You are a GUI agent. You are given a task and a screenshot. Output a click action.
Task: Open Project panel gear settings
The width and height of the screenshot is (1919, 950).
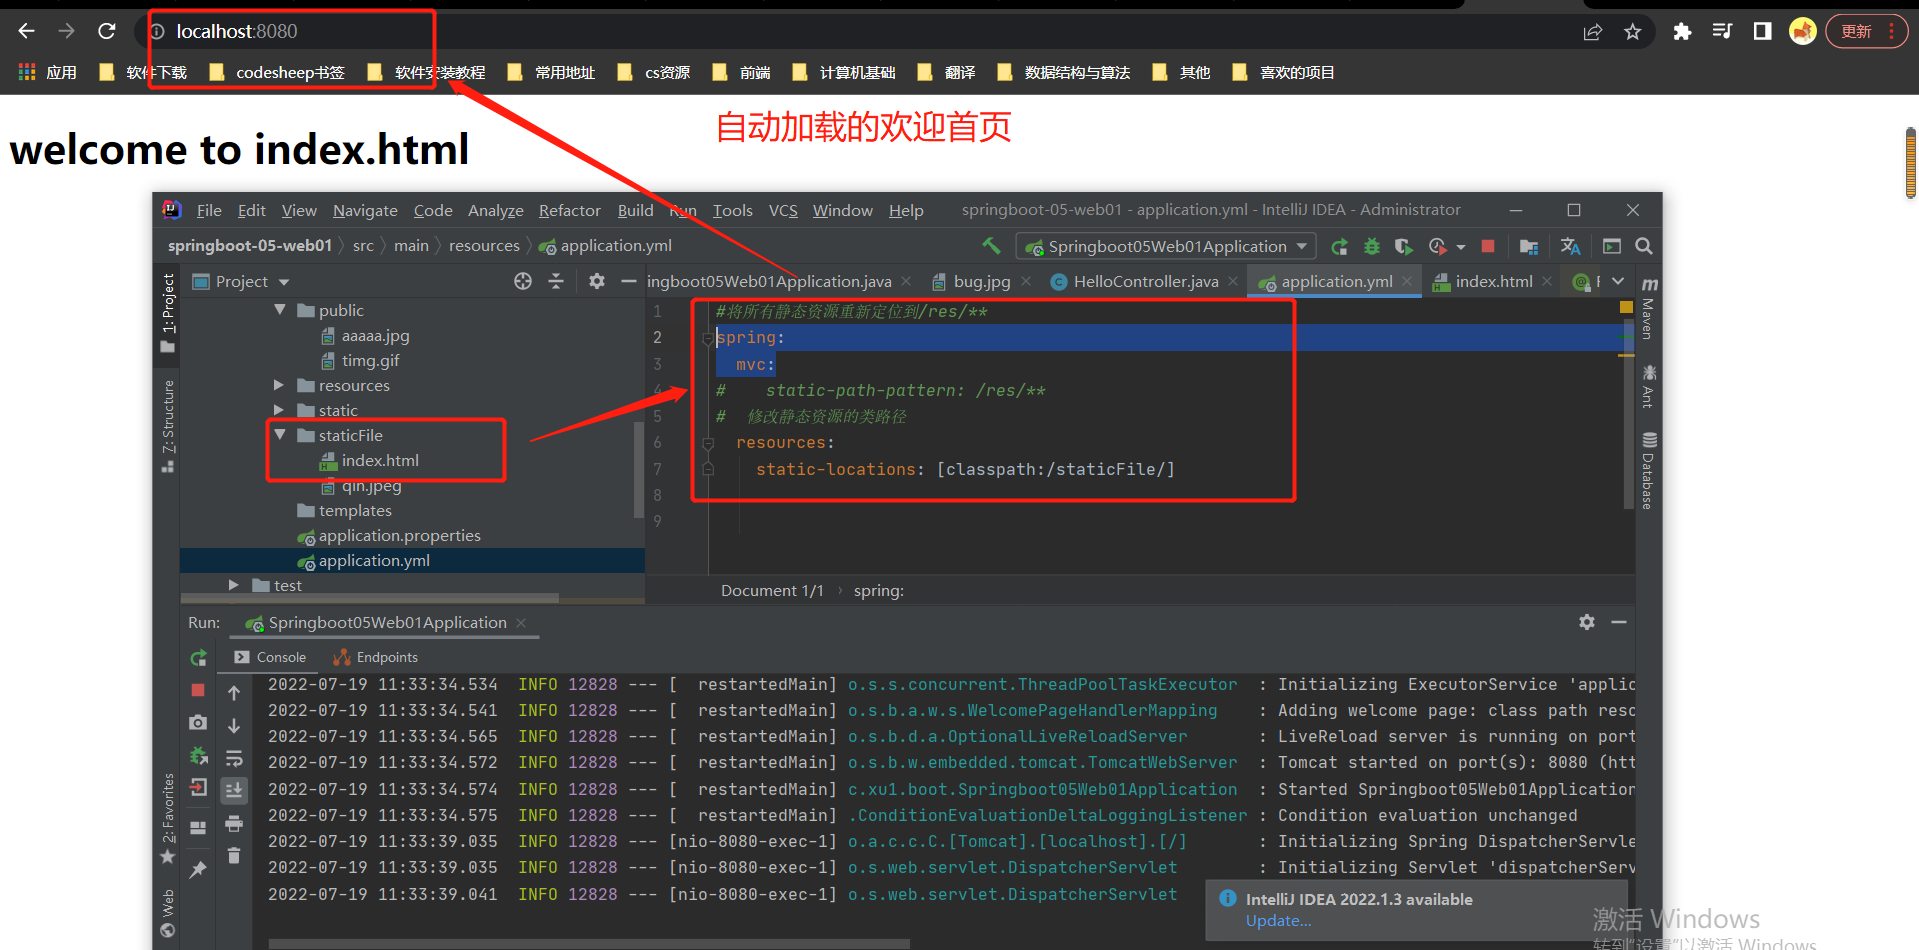[x=597, y=282]
